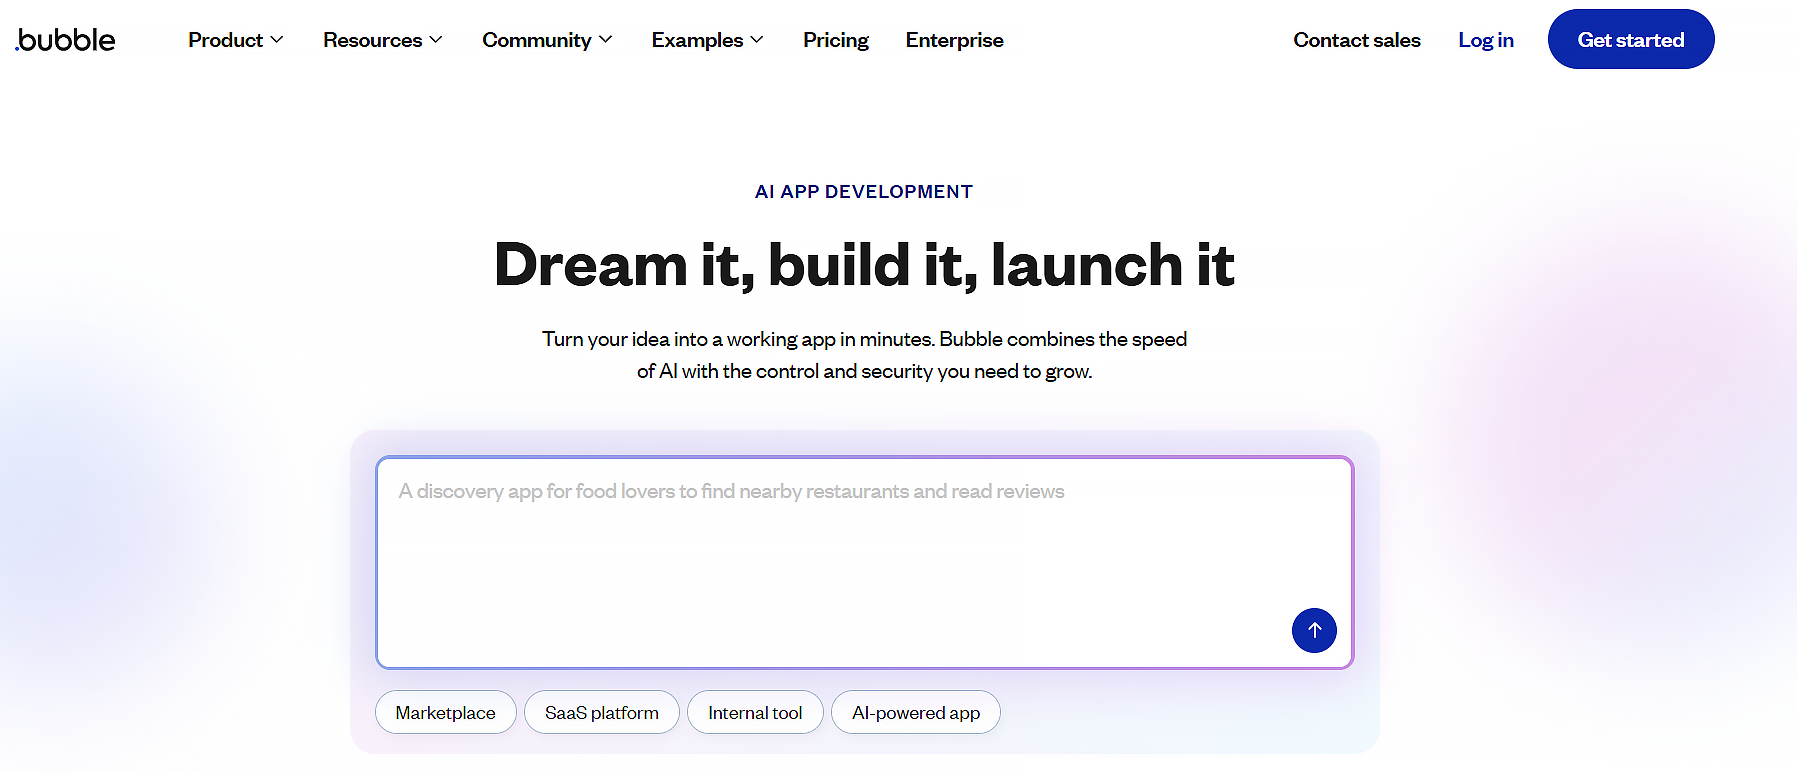Click the paragraph starting 'Turn your idea'
This screenshot has width=1797, height=773.
tap(864, 355)
